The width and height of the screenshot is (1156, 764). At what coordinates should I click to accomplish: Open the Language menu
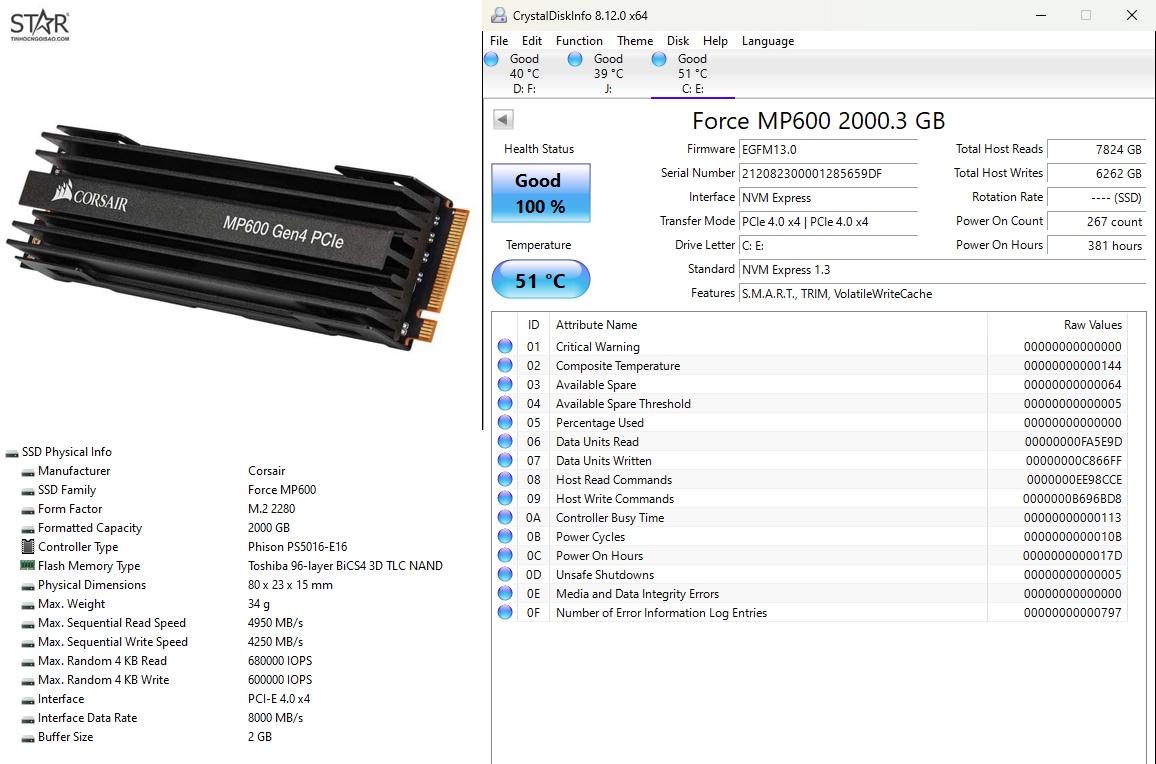click(767, 41)
